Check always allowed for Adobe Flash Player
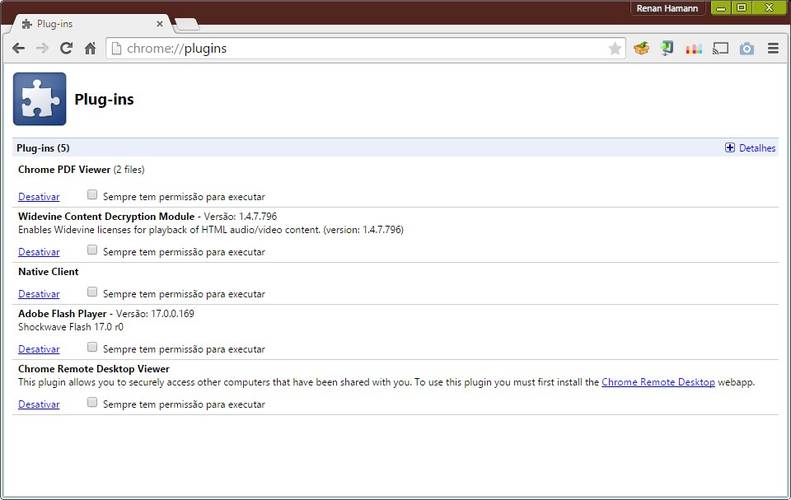This screenshot has width=791, height=500. click(92, 347)
